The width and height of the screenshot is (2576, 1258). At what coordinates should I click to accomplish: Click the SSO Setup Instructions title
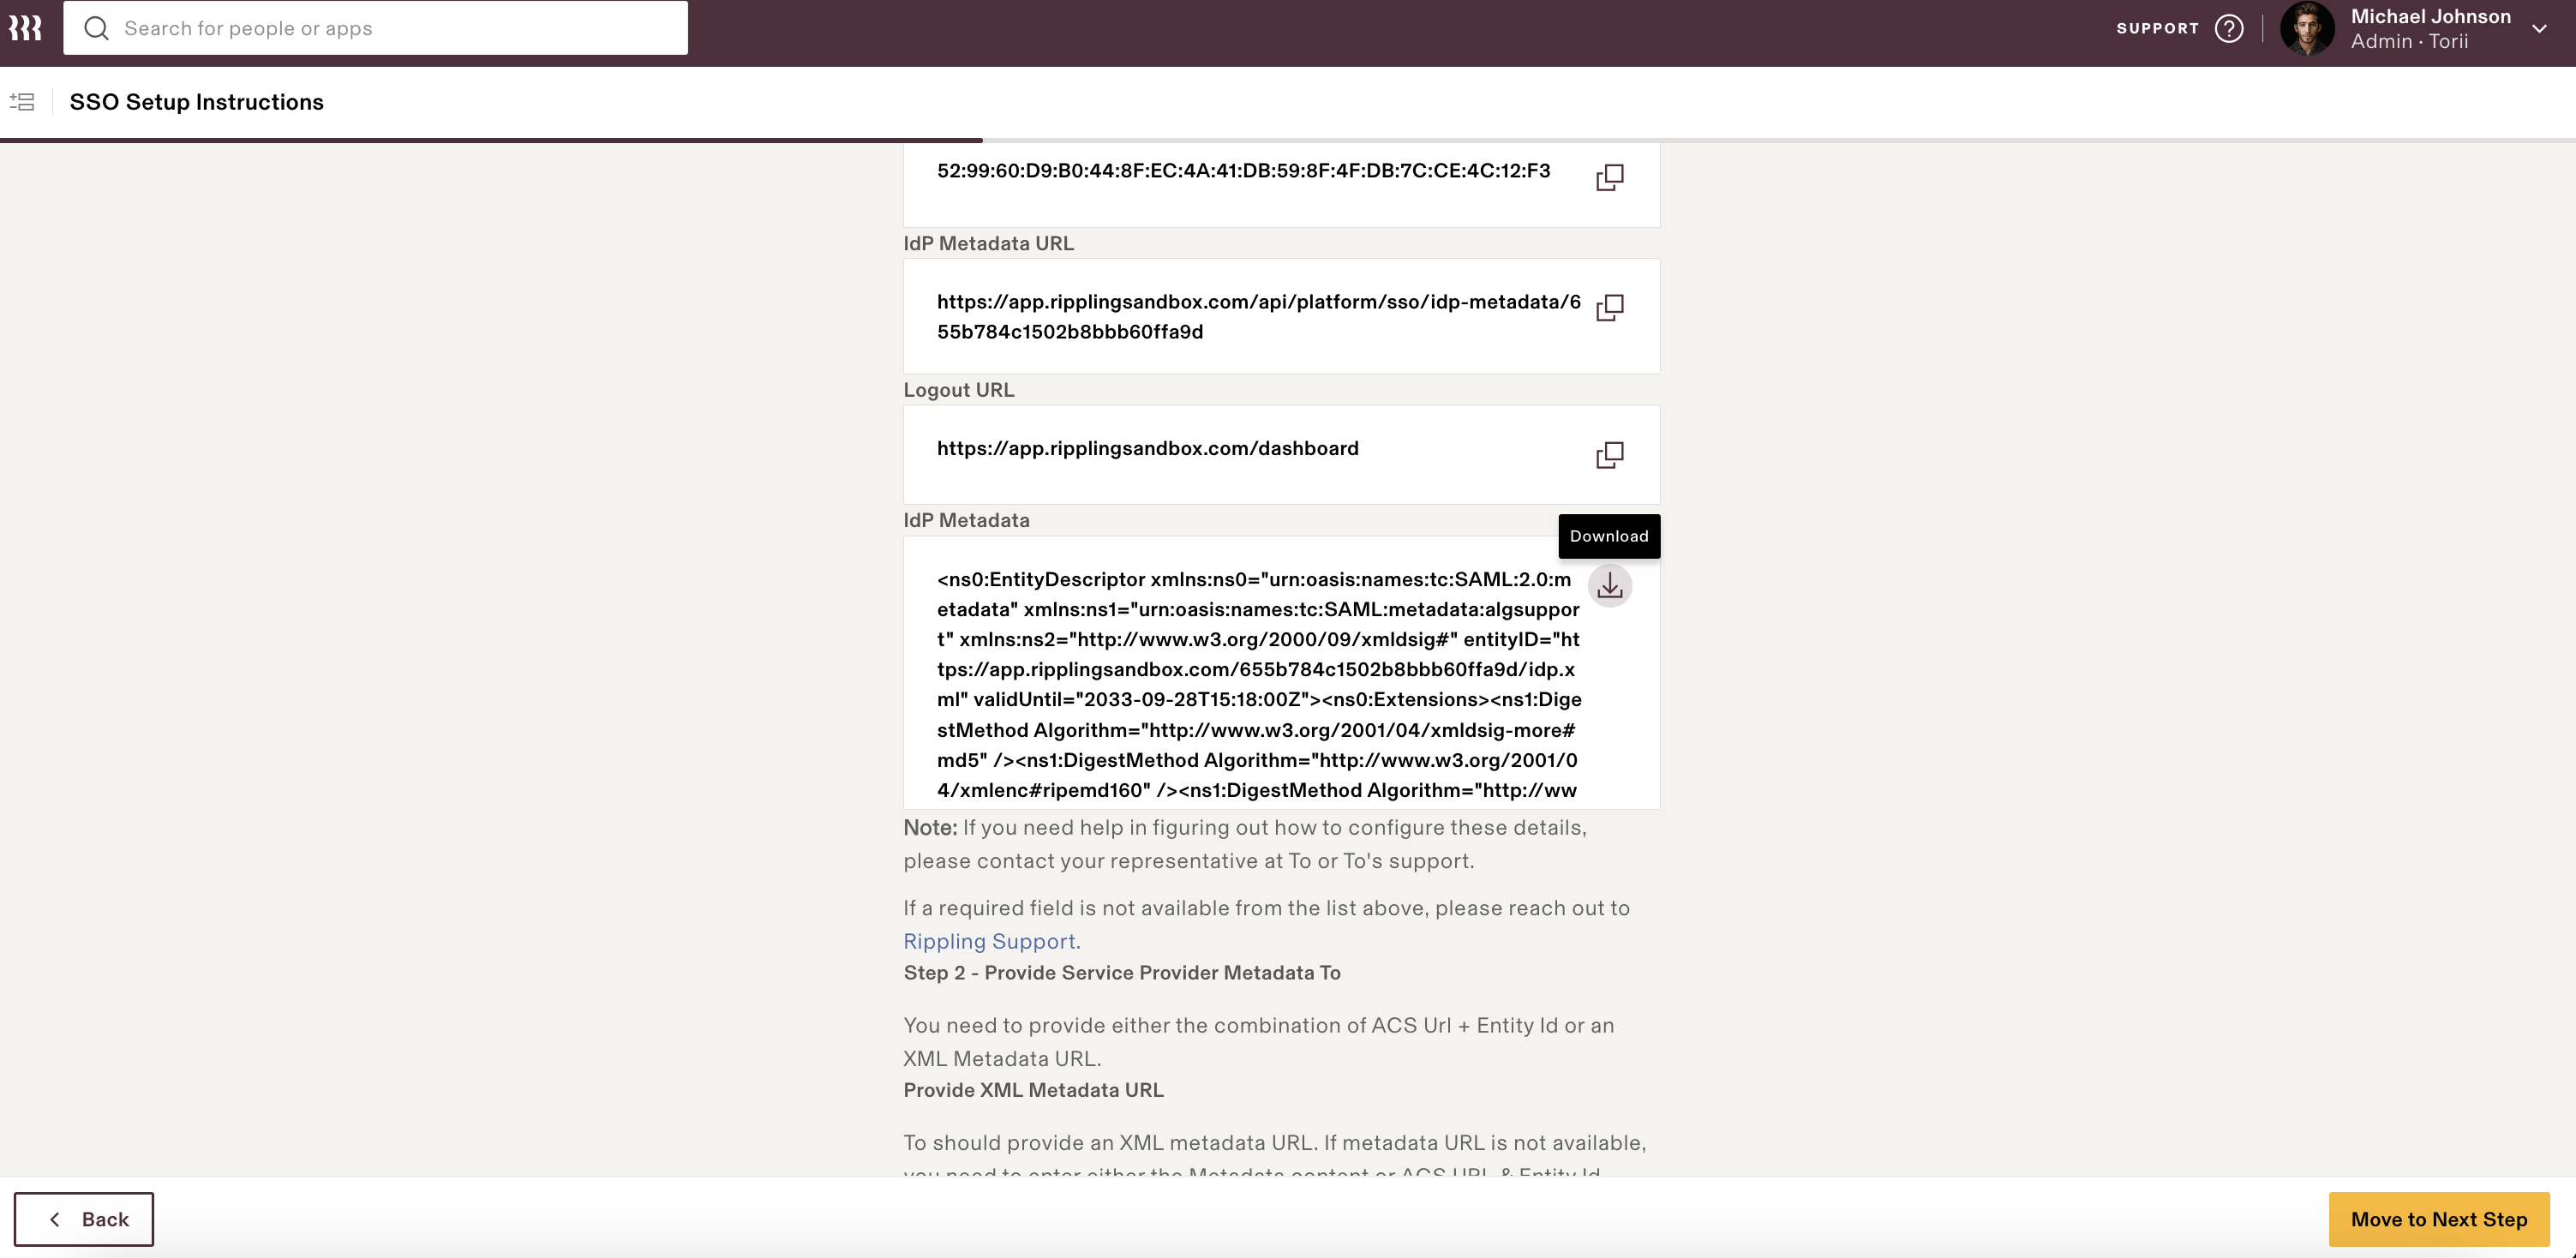click(197, 102)
